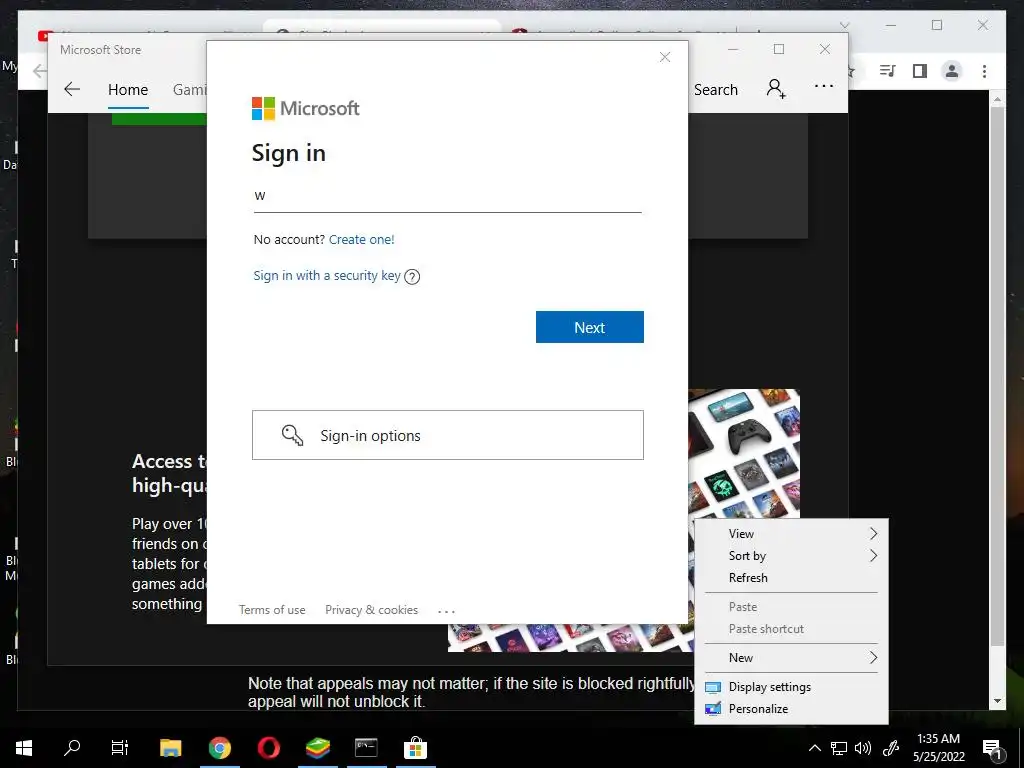
Task: Switch to the Home tab in Store
Action: pos(128,90)
